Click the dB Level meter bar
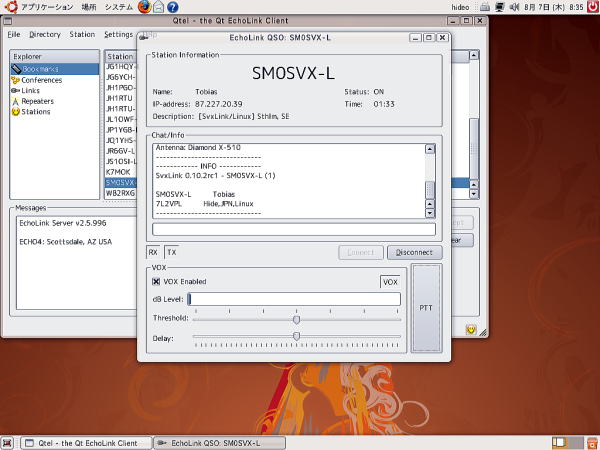The width and height of the screenshot is (600, 450). point(294,299)
